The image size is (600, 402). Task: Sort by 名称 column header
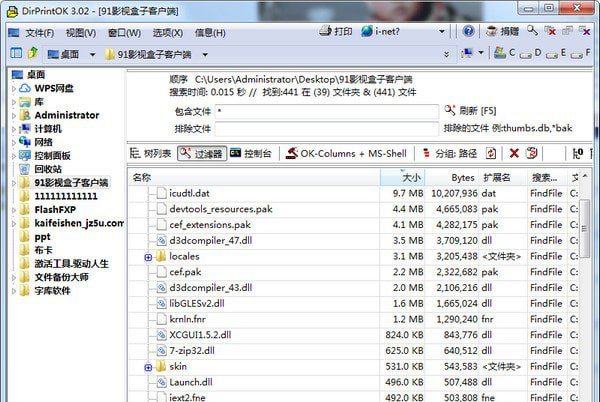pyautogui.click(x=254, y=177)
